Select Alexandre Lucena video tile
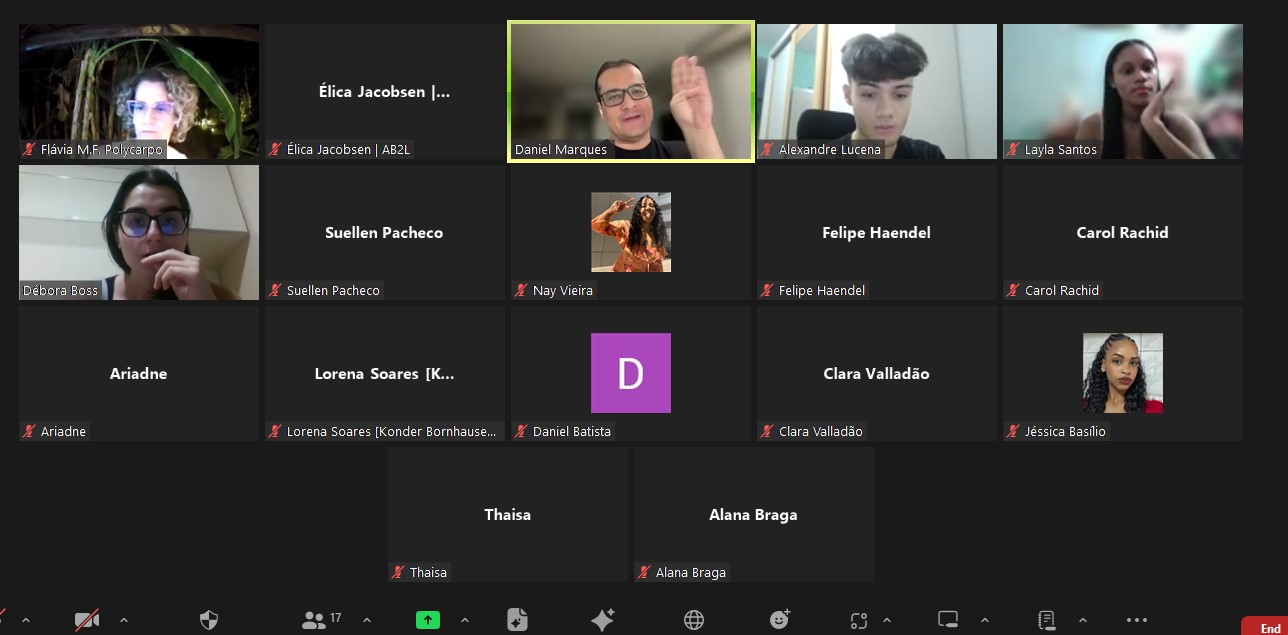Image resolution: width=1288 pixels, height=635 pixels. click(x=877, y=91)
